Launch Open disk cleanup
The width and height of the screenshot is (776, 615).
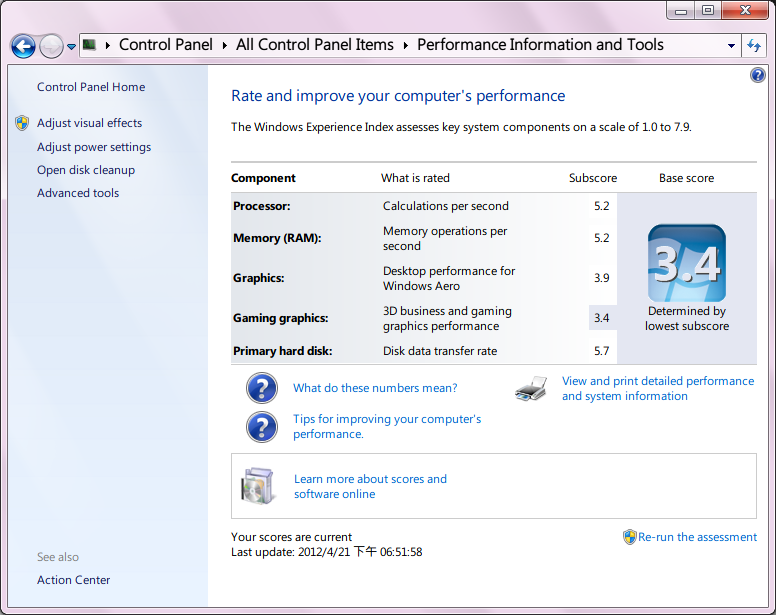[x=86, y=170]
